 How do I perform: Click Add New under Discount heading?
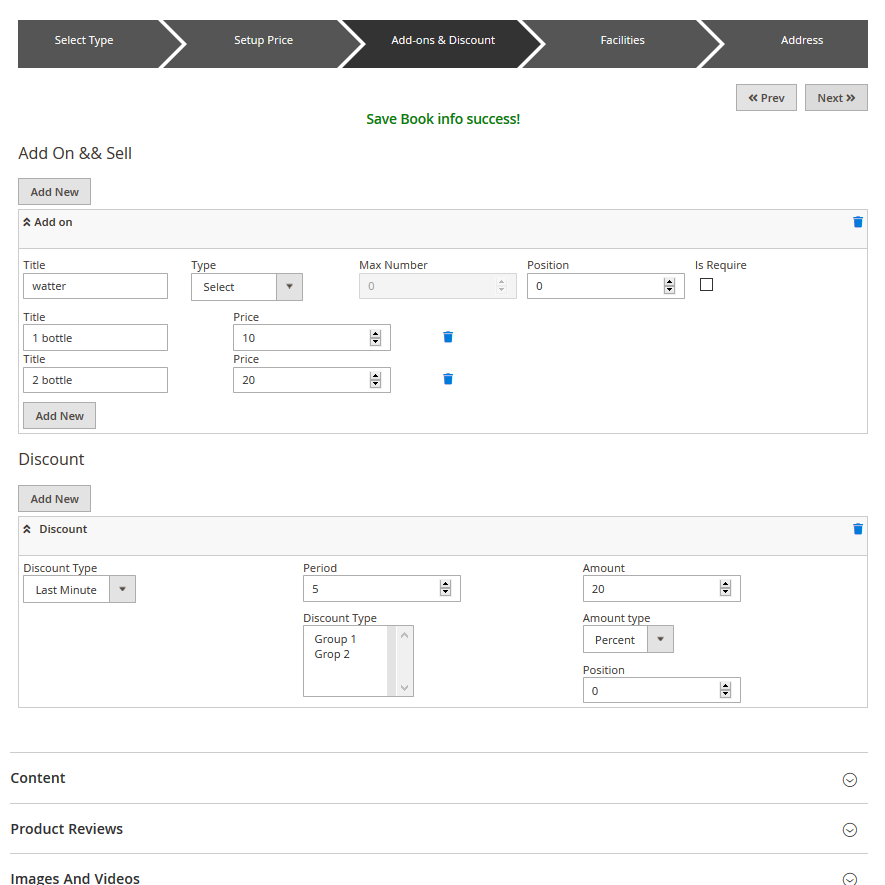(x=54, y=498)
